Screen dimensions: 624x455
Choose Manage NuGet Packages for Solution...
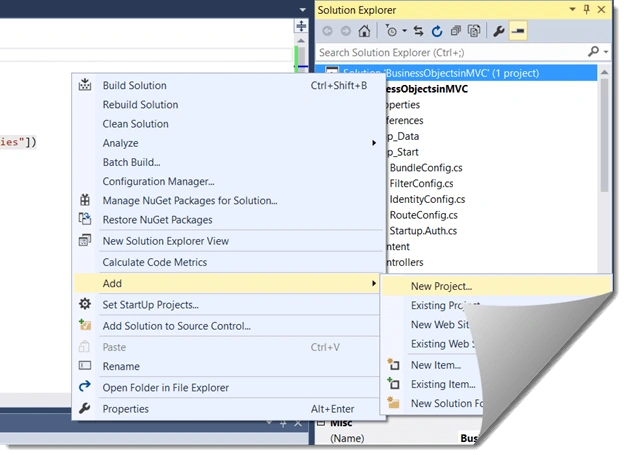pyautogui.click(x=229, y=200)
